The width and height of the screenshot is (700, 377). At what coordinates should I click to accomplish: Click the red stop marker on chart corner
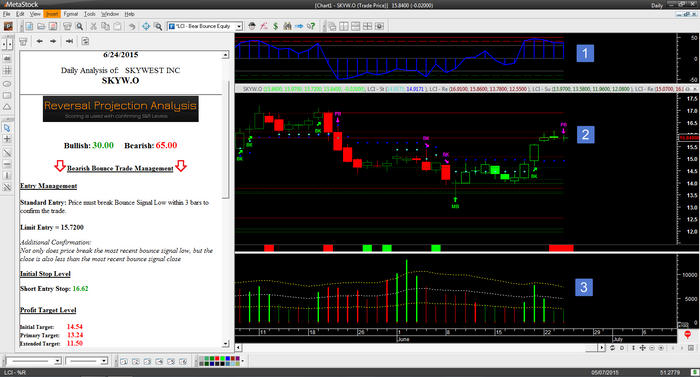tap(688, 334)
